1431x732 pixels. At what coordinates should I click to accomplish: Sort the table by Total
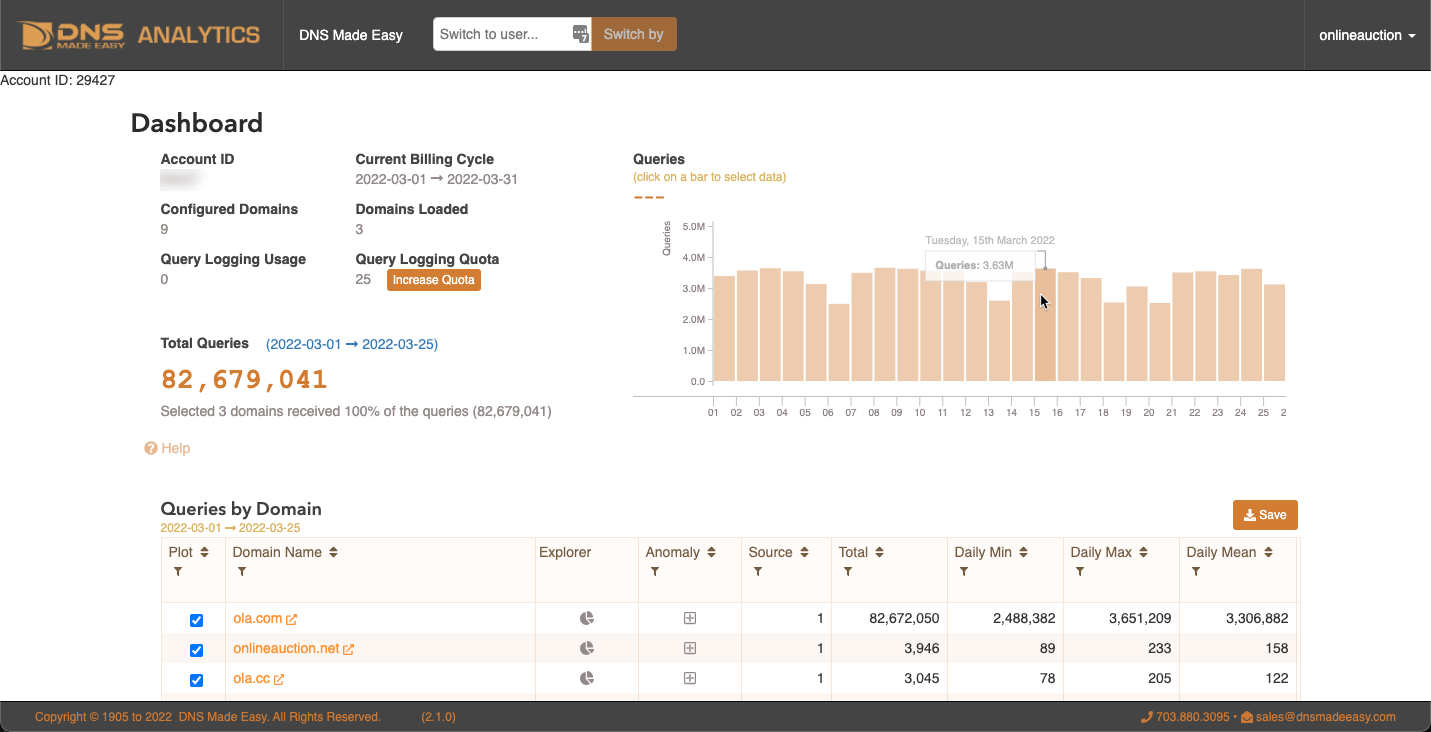(880, 552)
